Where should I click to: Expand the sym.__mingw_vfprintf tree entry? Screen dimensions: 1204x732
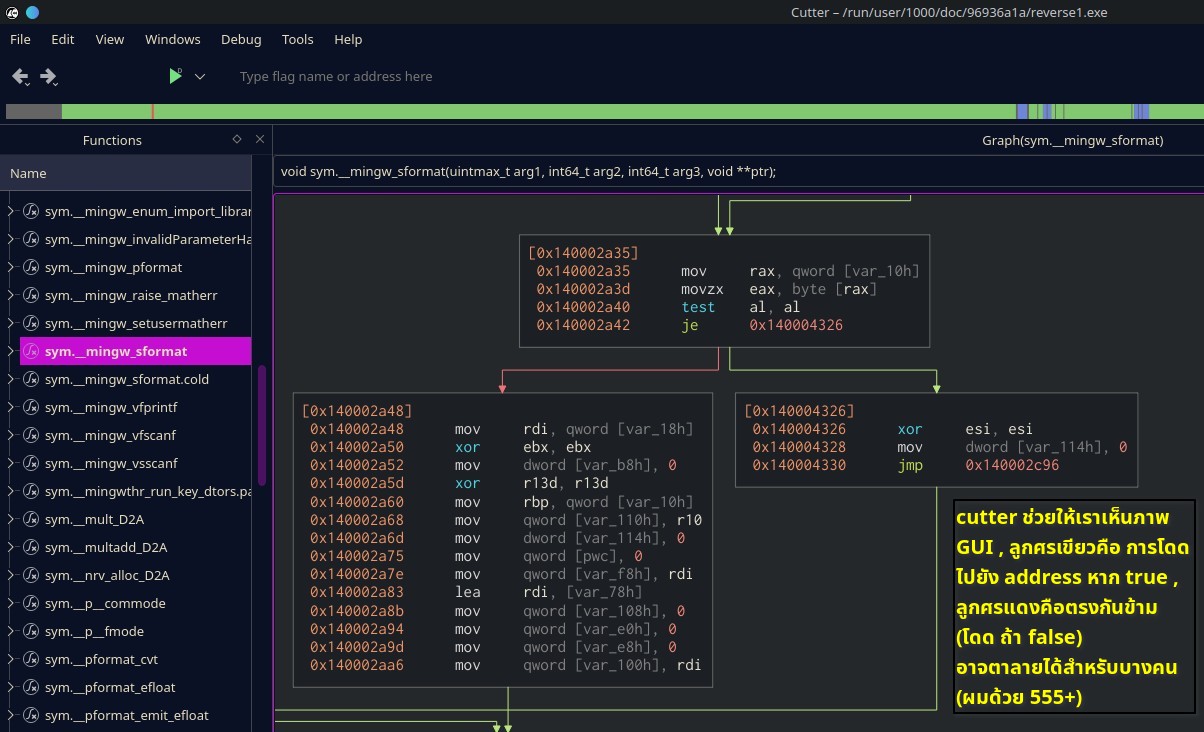click(11, 408)
